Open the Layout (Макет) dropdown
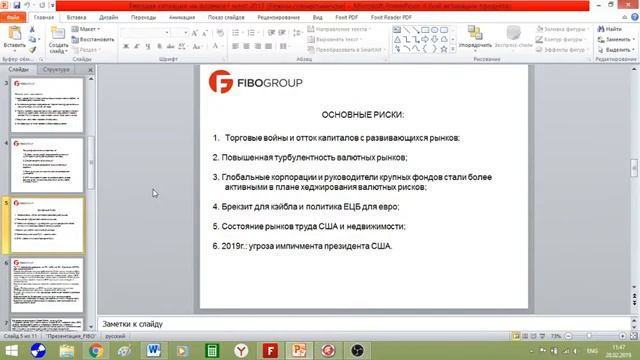Viewport: 640px width, 360px height. coord(86,29)
